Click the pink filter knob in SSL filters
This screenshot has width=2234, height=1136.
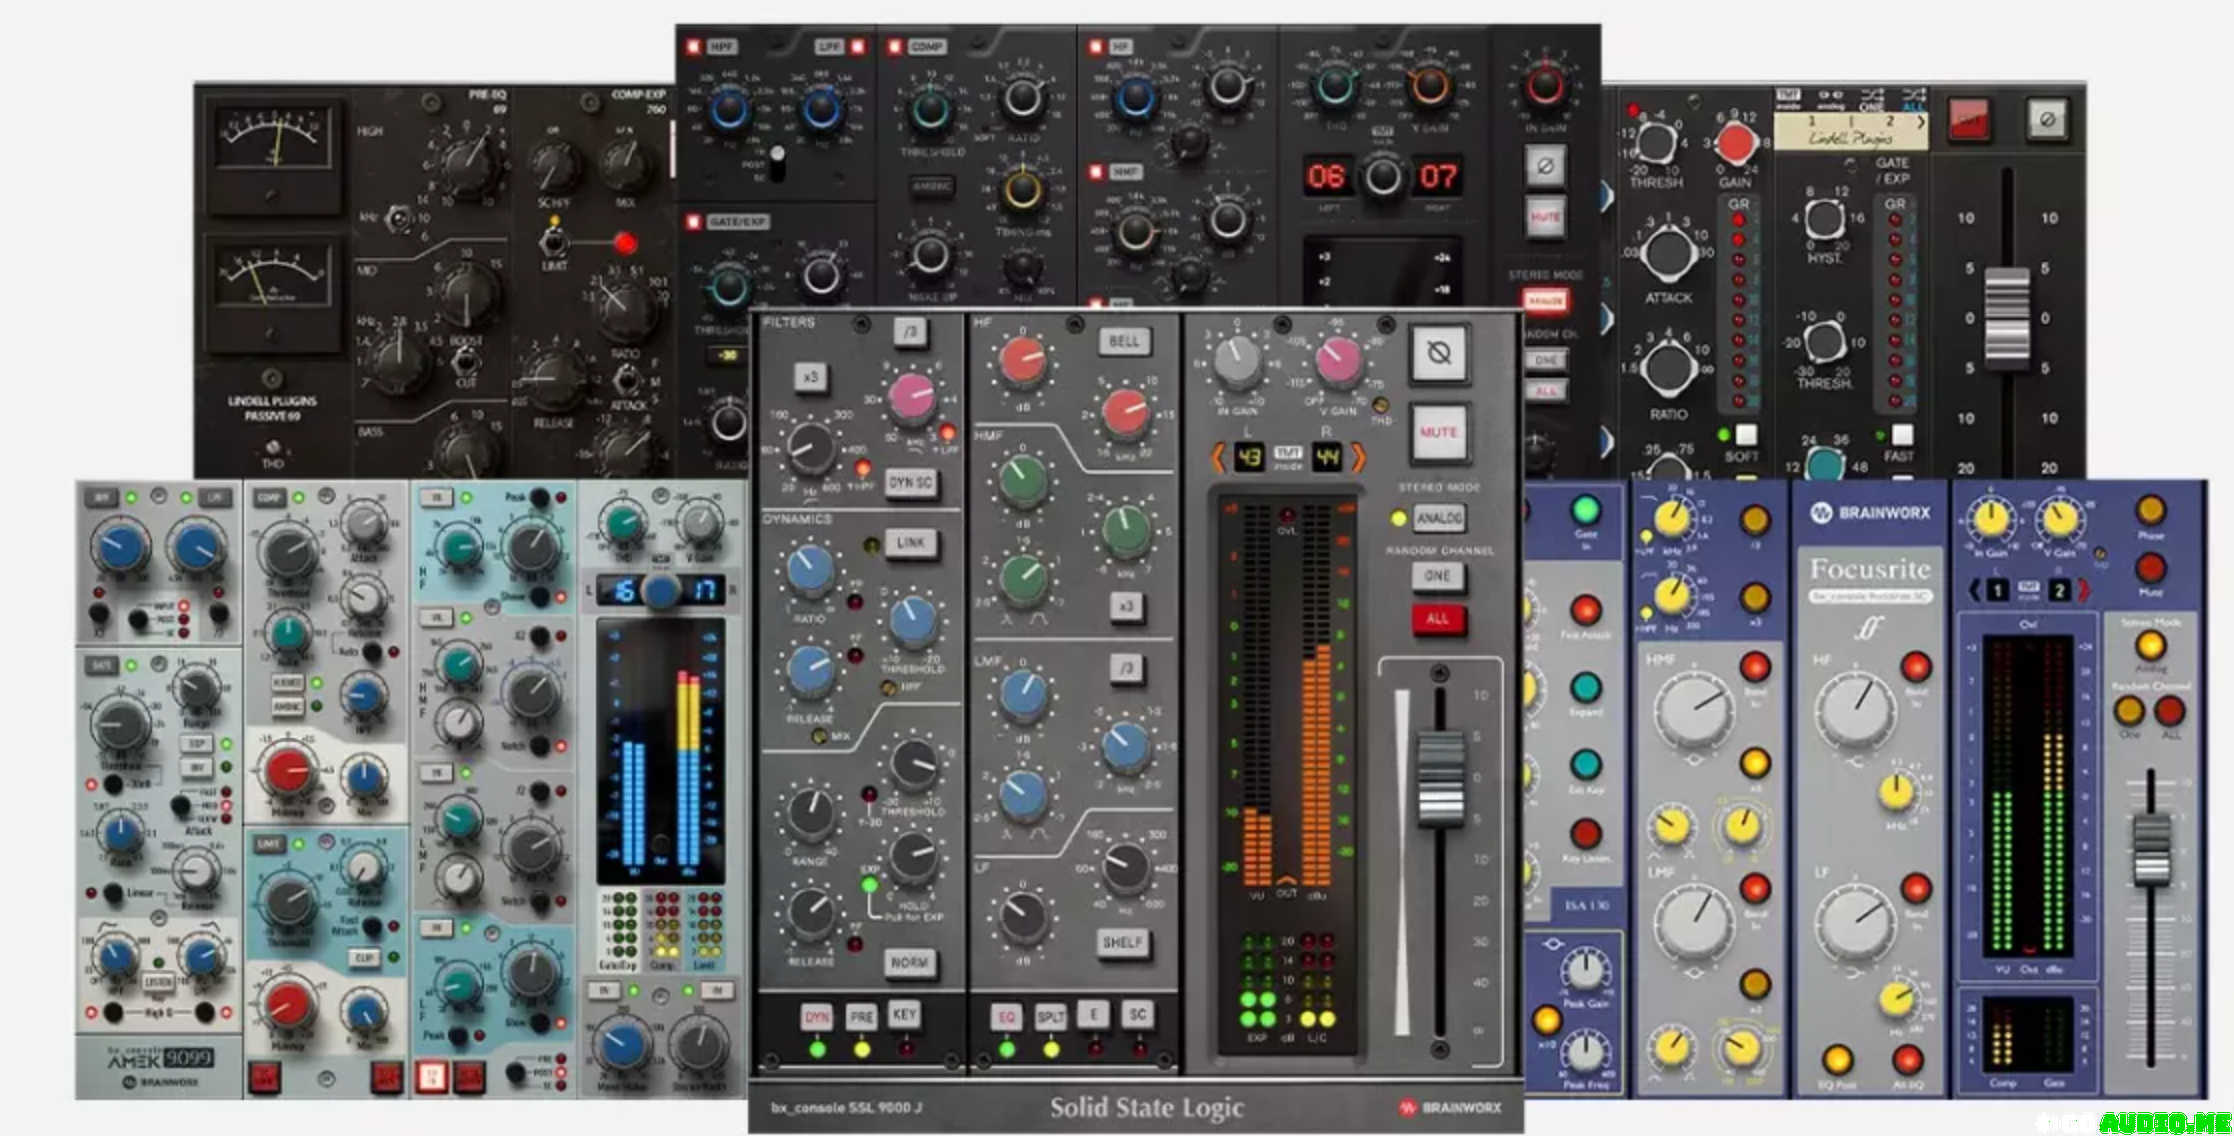pyautogui.click(x=910, y=398)
